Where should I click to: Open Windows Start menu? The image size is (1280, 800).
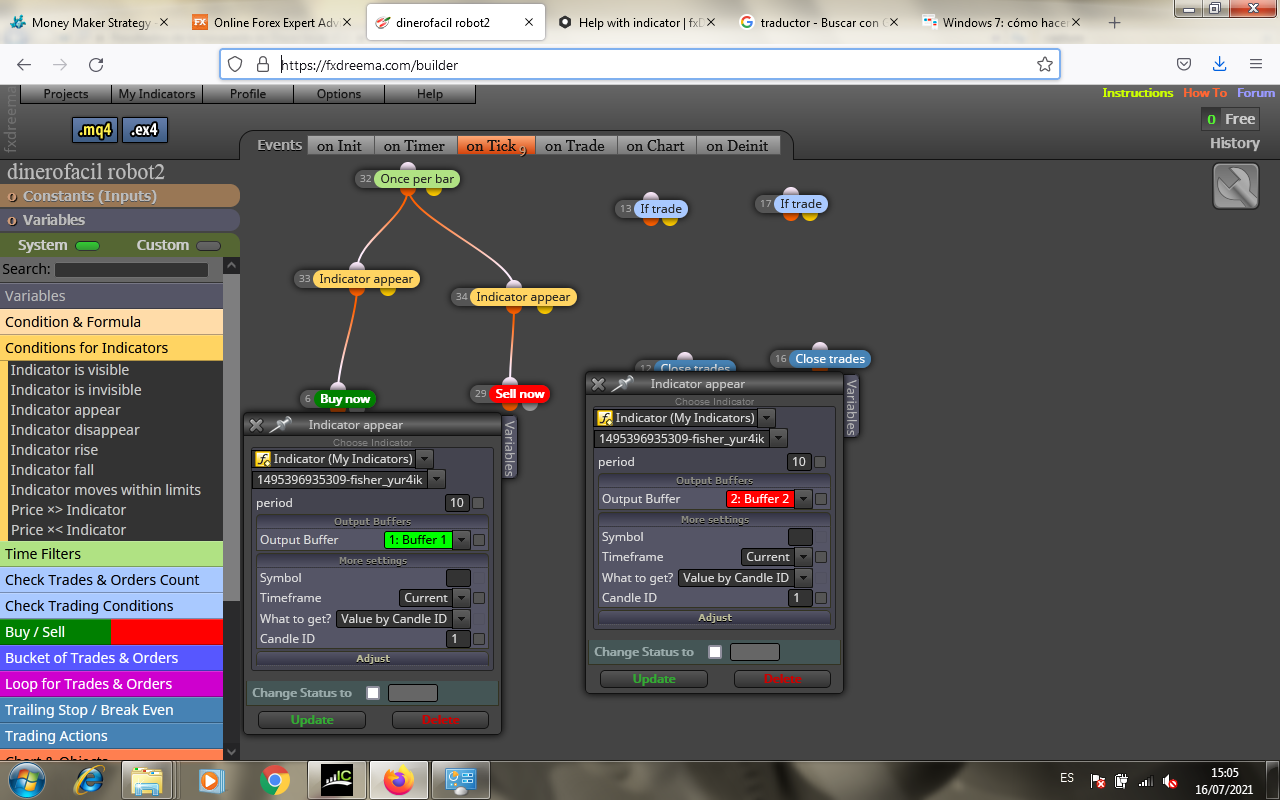(28, 779)
